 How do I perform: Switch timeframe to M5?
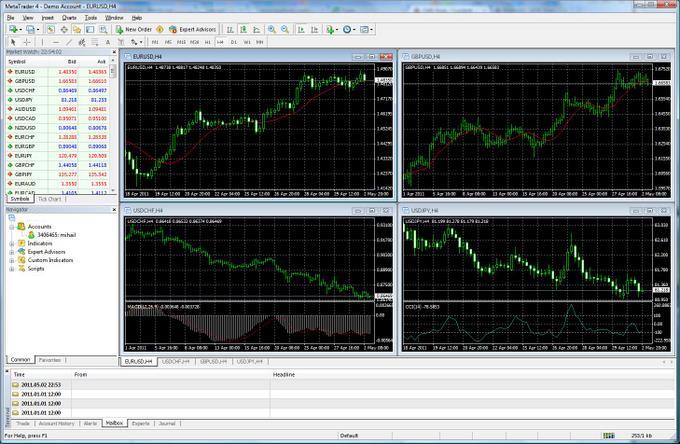(x=168, y=42)
